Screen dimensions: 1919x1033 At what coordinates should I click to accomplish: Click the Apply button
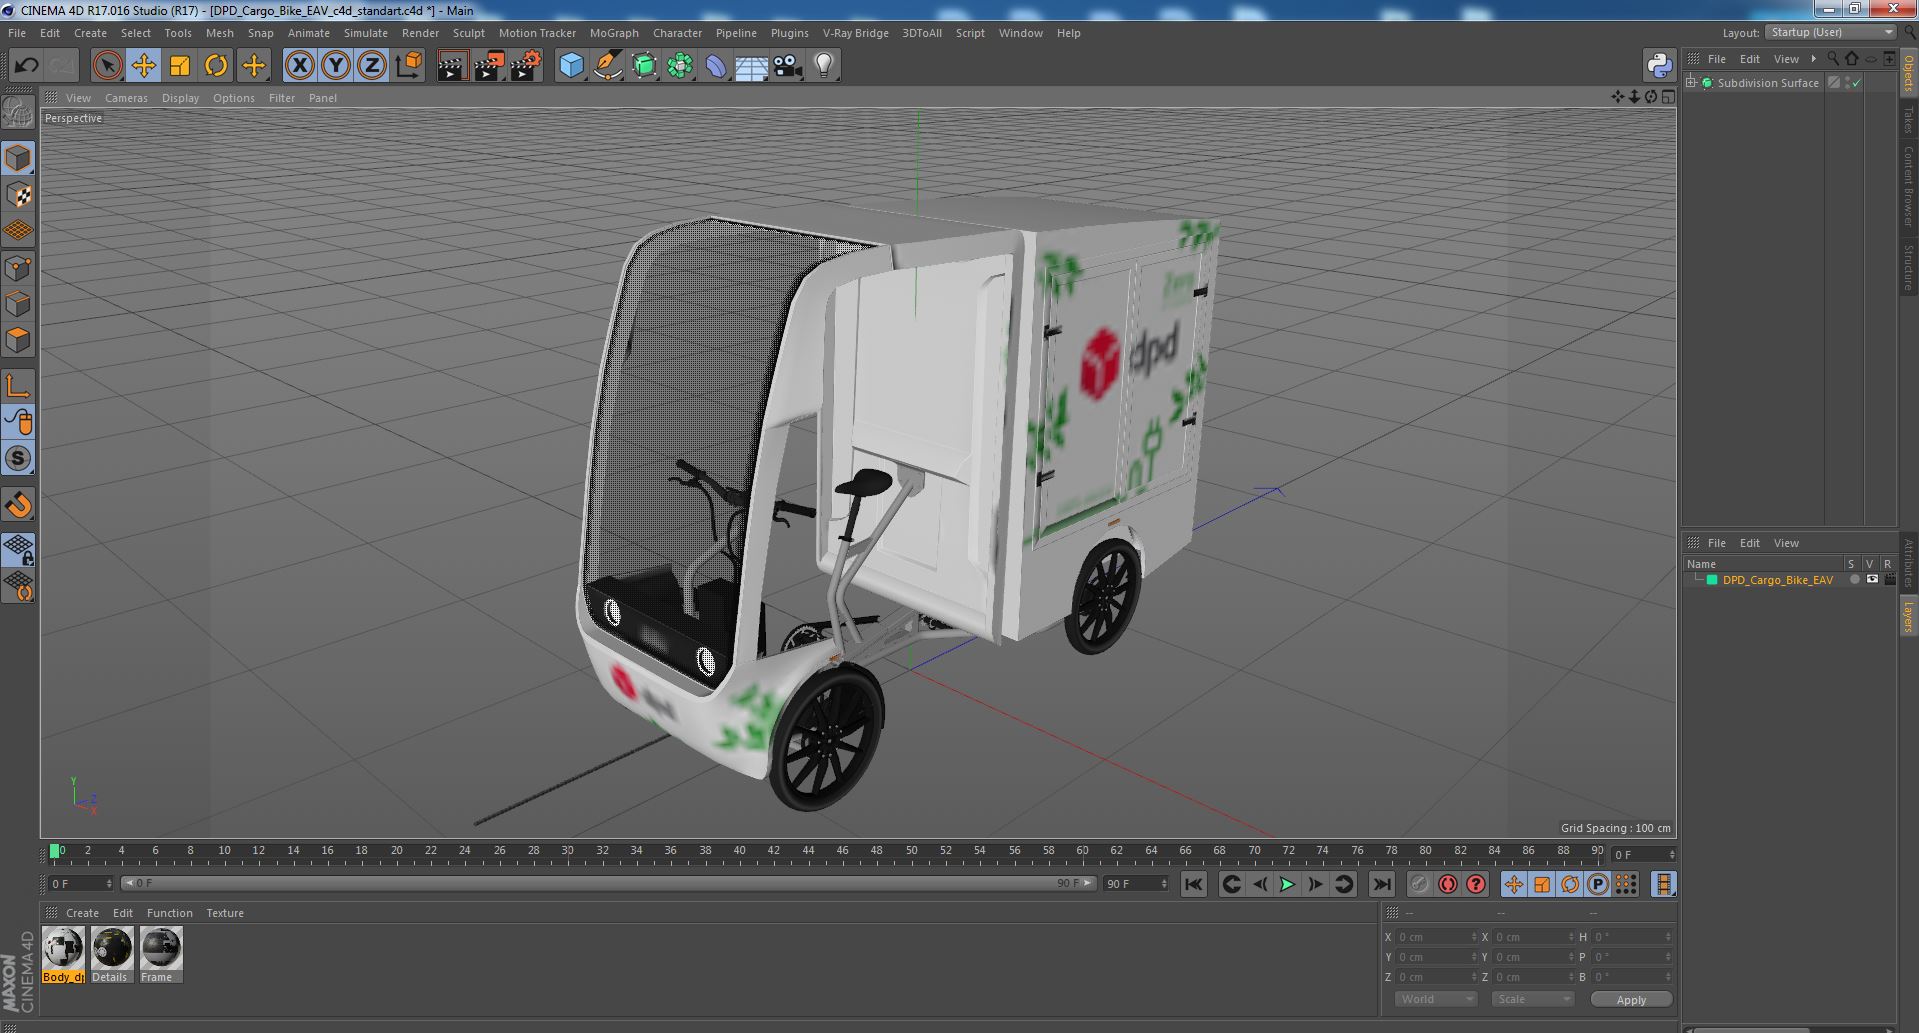tap(1631, 999)
